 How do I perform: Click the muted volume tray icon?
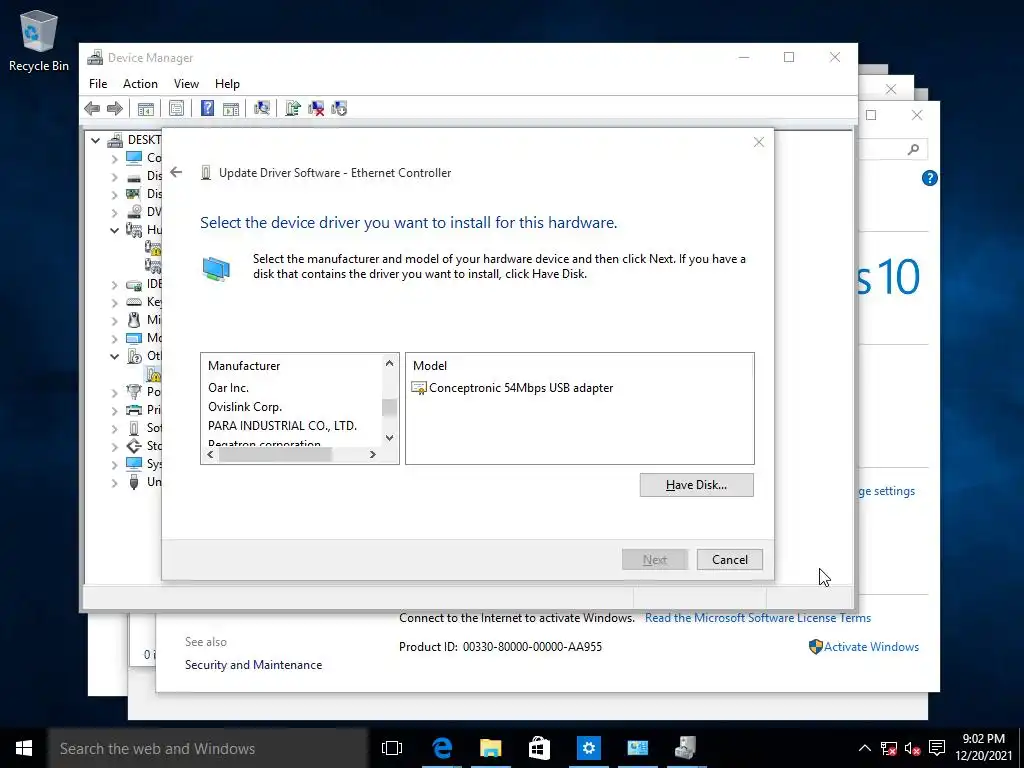(x=913, y=748)
